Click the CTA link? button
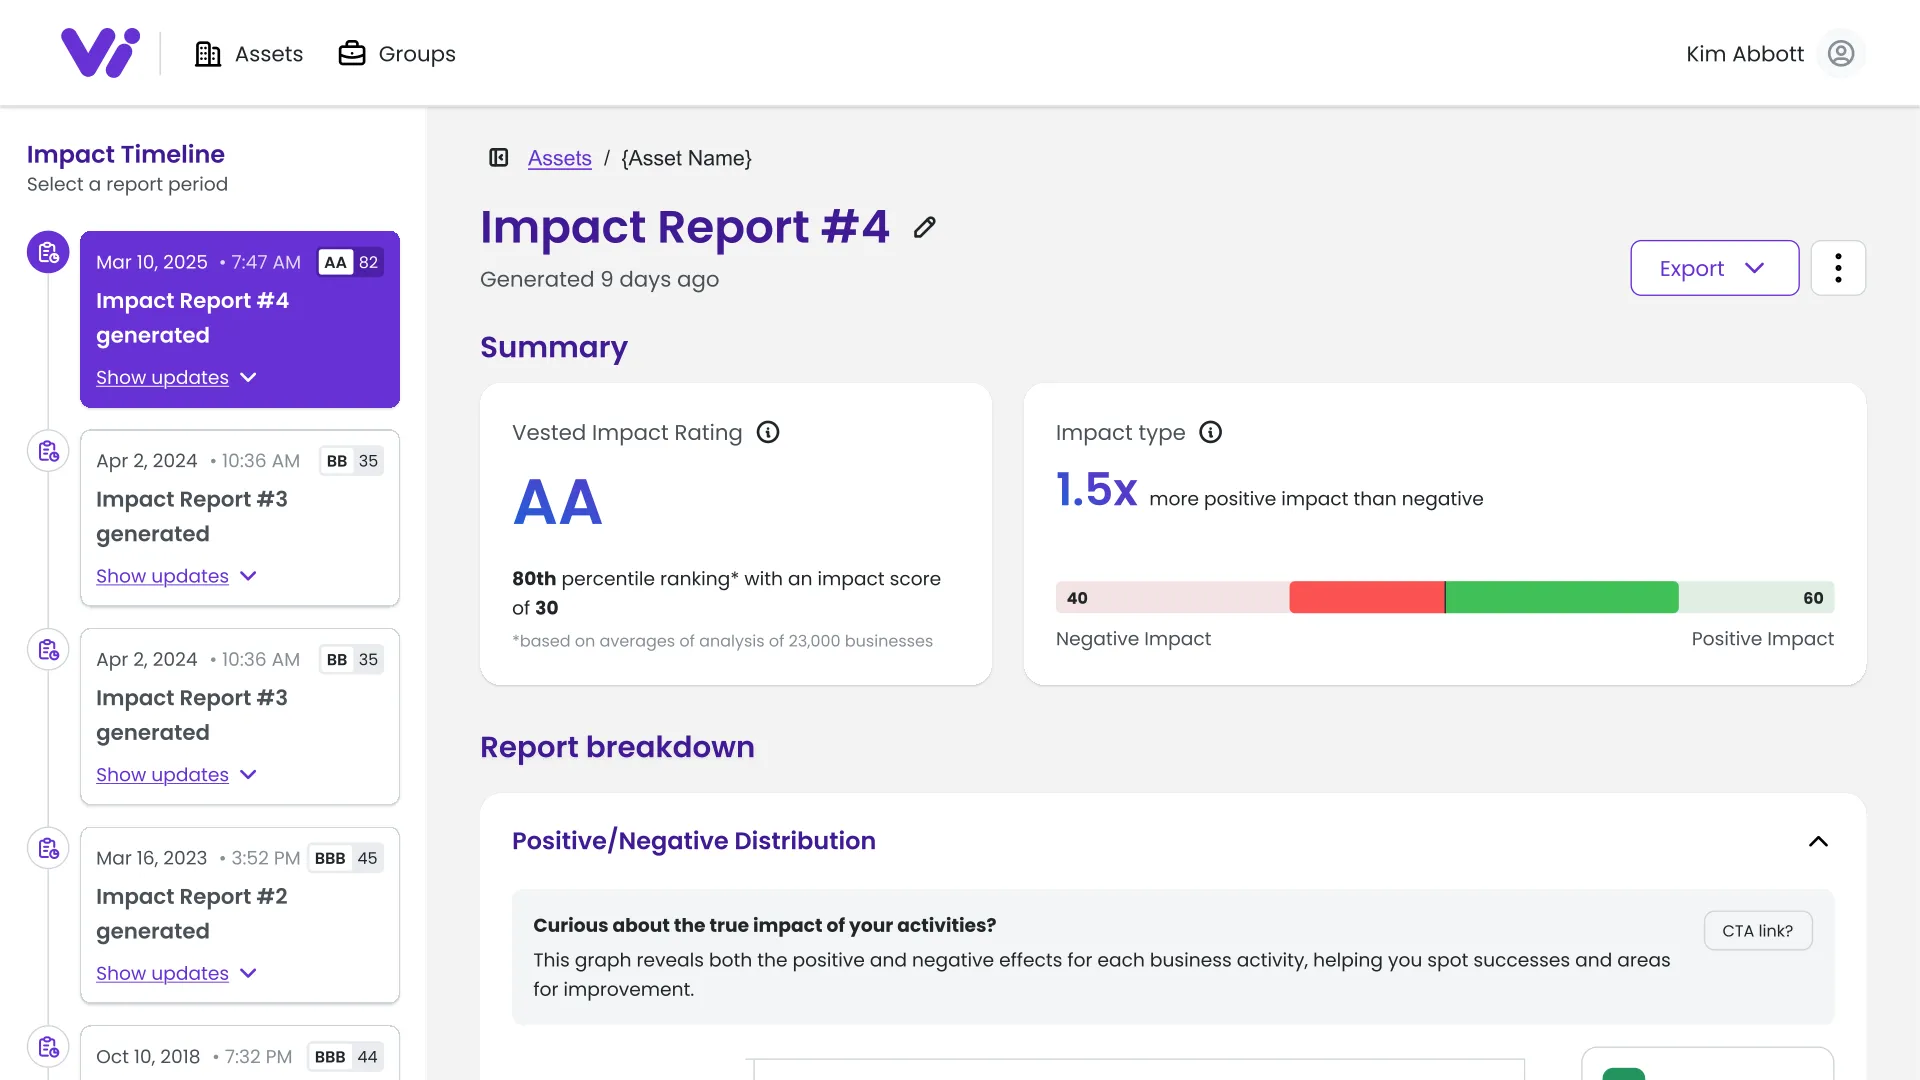Image resolution: width=1920 pixels, height=1080 pixels. click(1756, 930)
